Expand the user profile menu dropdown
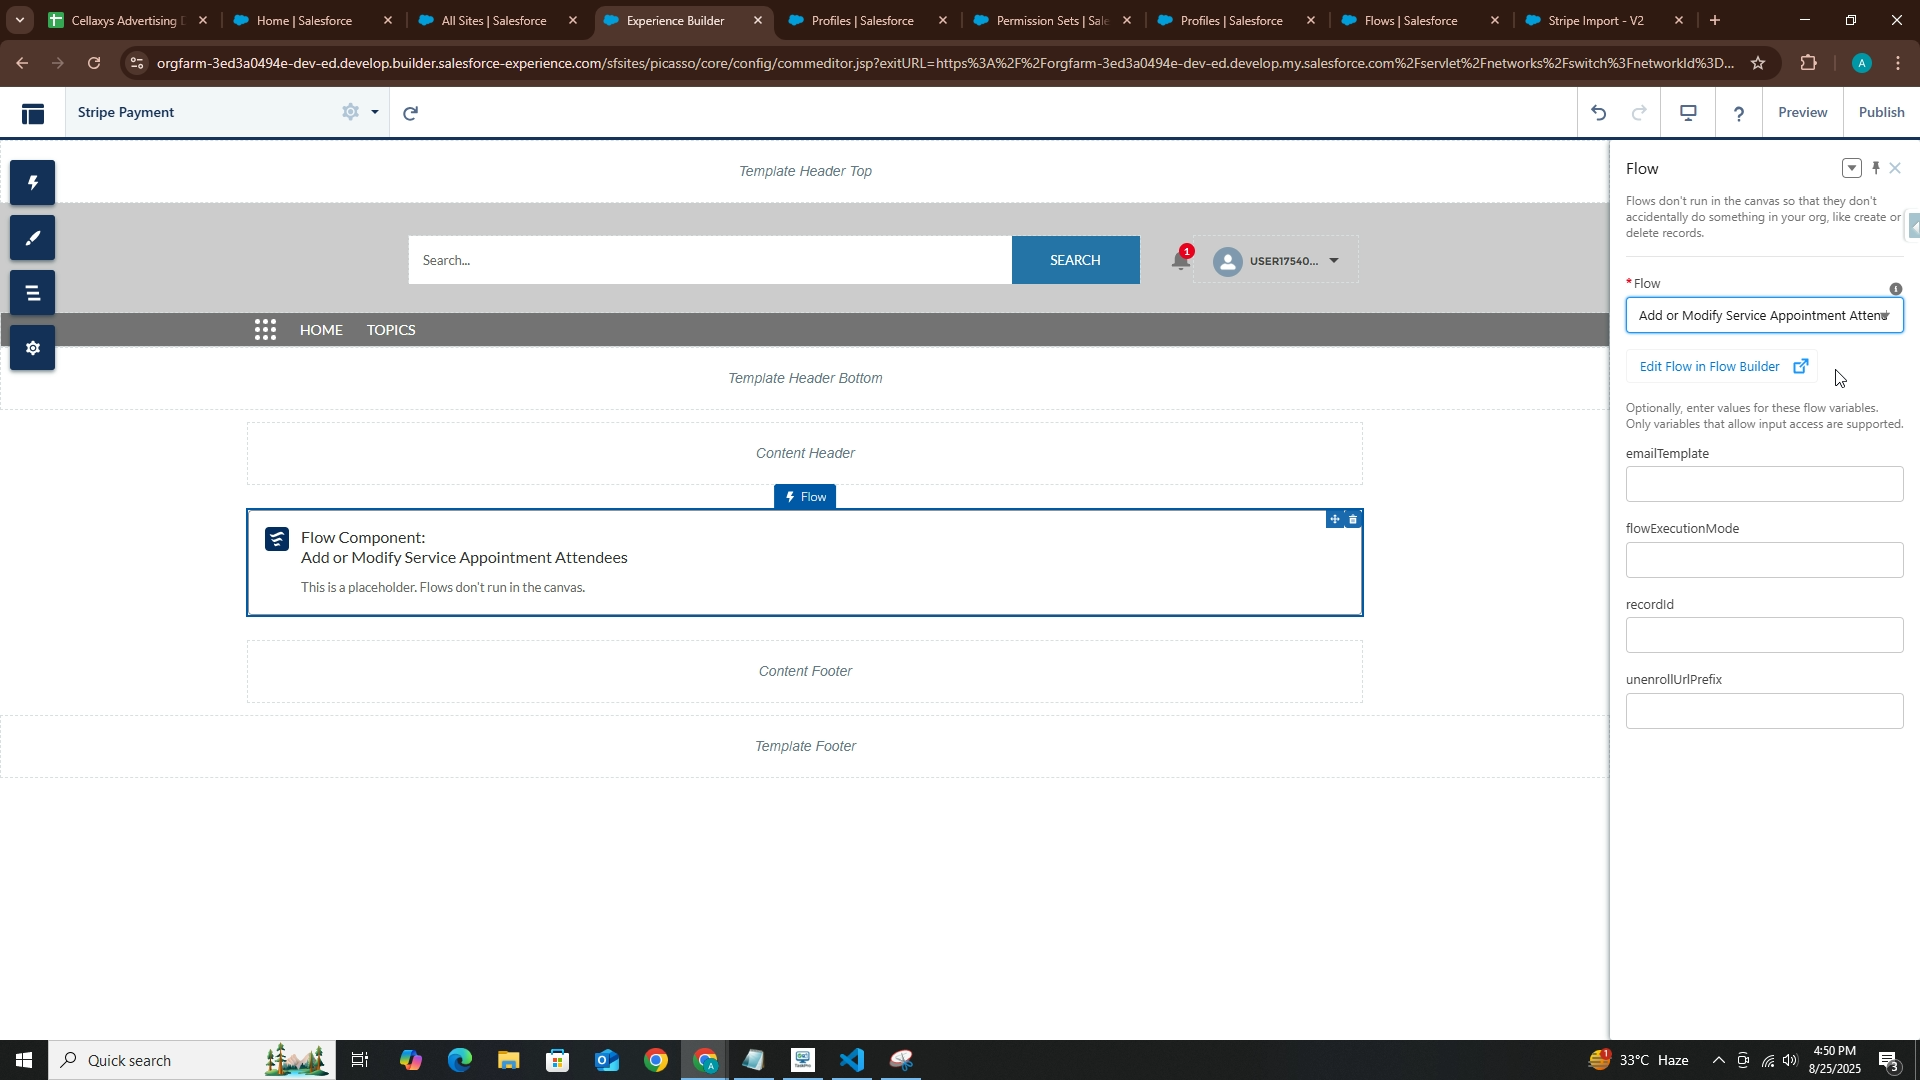Viewport: 1920px width, 1080px height. (x=1333, y=261)
